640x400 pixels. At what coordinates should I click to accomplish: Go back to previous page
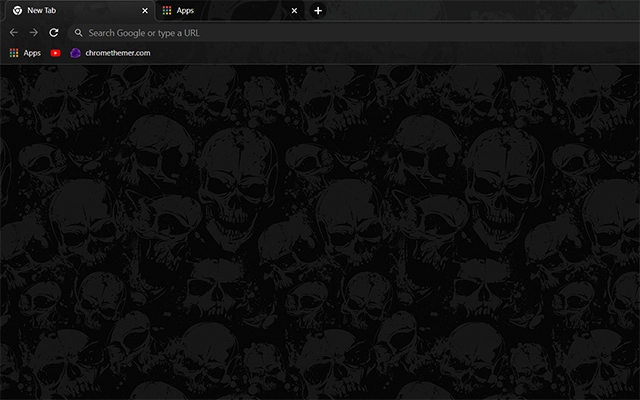click(13, 33)
